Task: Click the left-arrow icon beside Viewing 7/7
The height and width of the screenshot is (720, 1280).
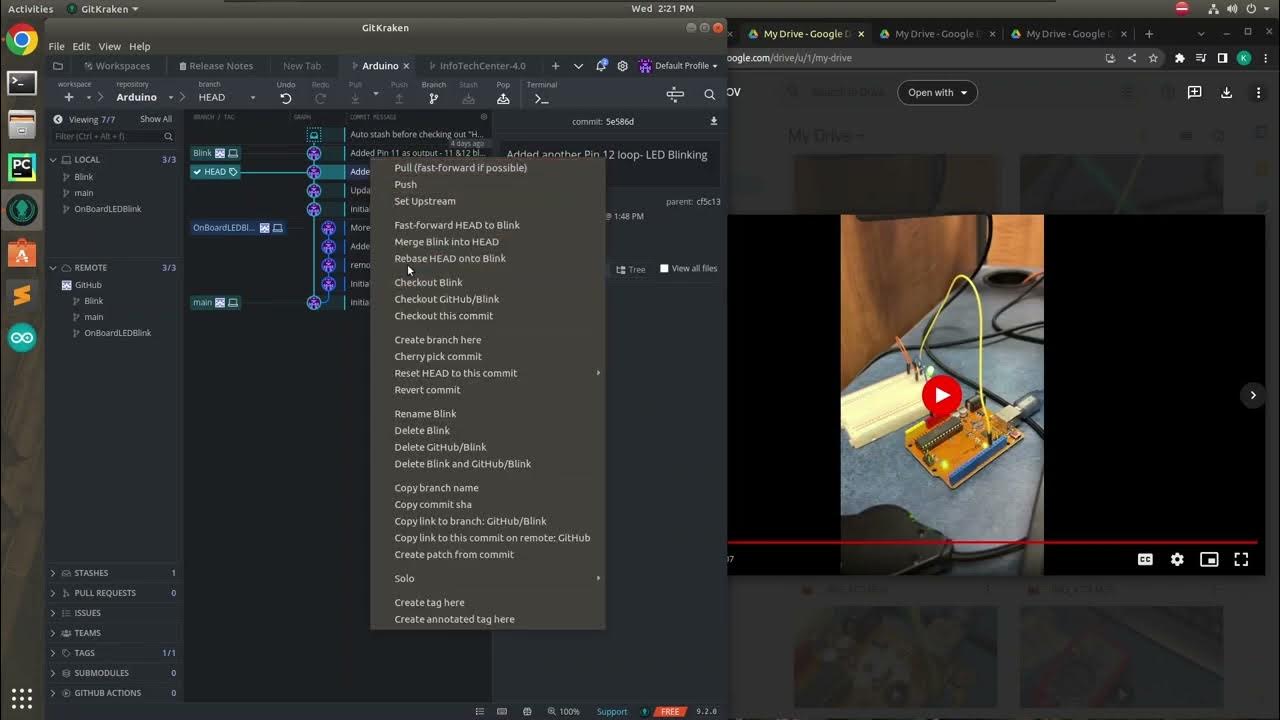Action: pyautogui.click(x=58, y=119)
